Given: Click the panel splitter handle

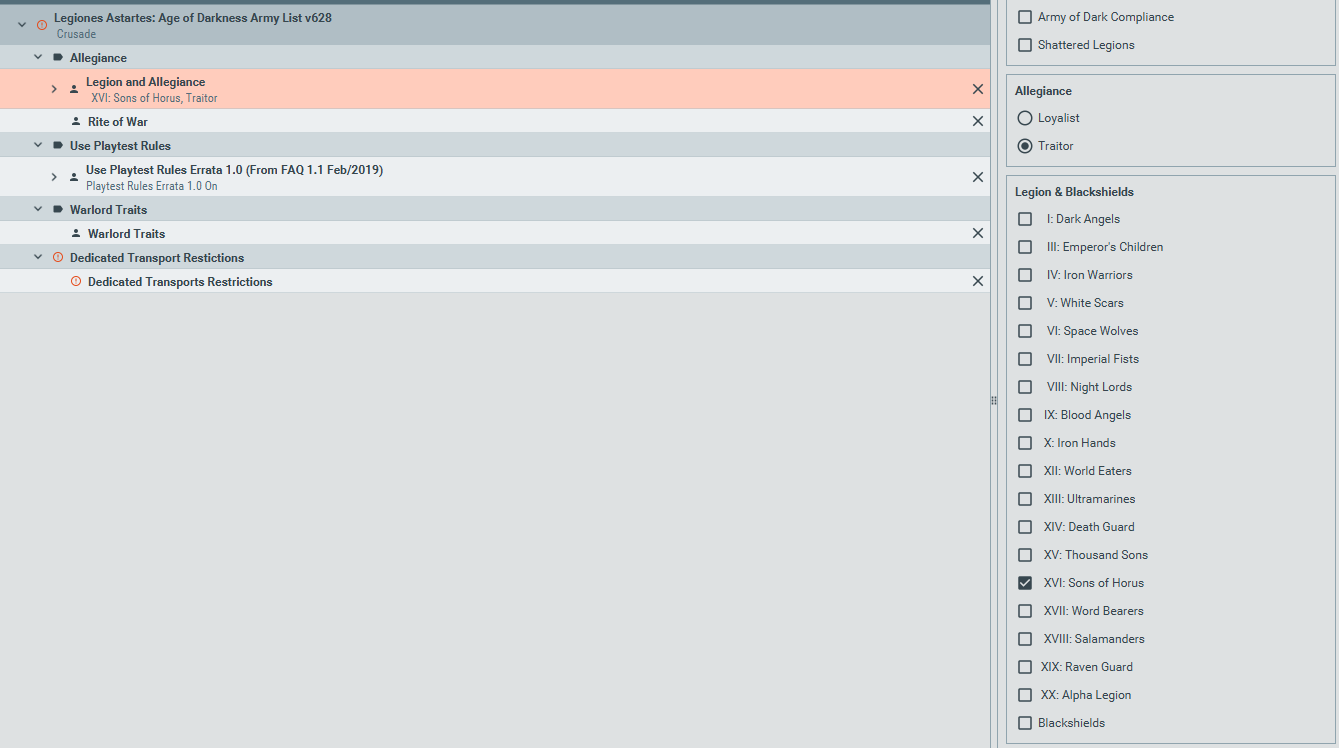Looking at the screenshot, I should (x=994, y=400).
